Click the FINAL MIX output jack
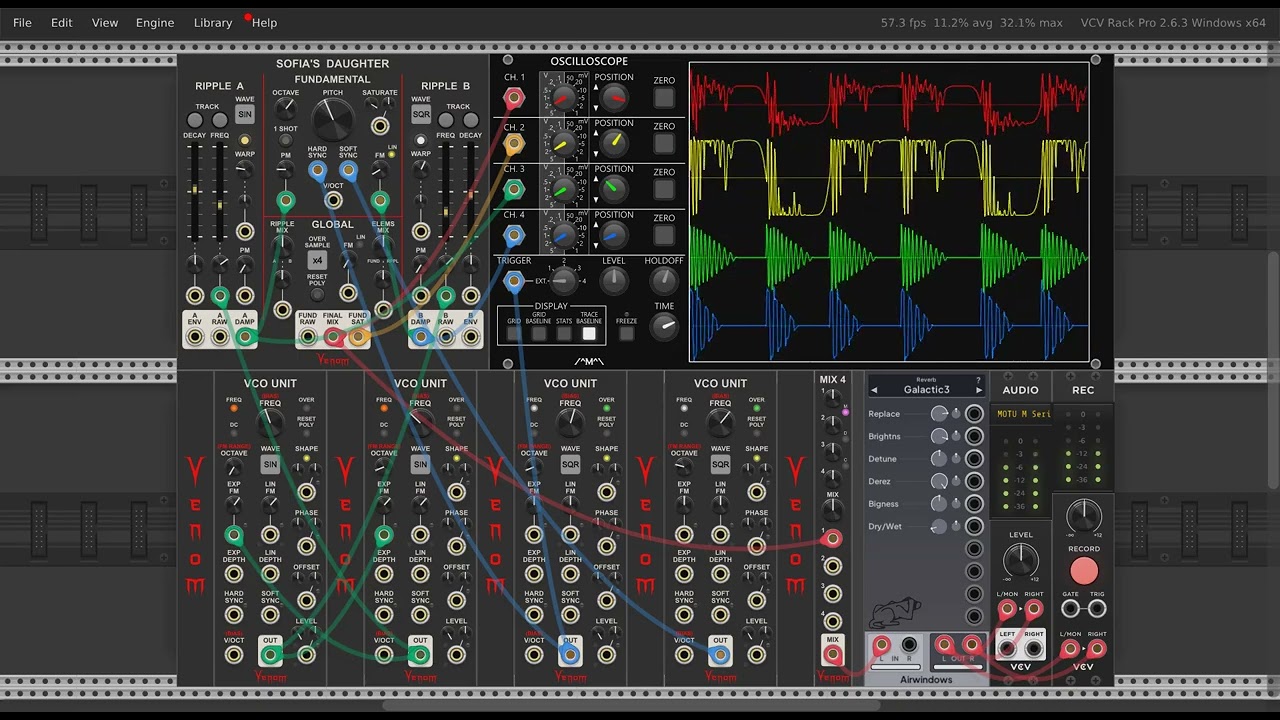The width and height of the screenshot is (1280, 720). (x=333, y=336)
